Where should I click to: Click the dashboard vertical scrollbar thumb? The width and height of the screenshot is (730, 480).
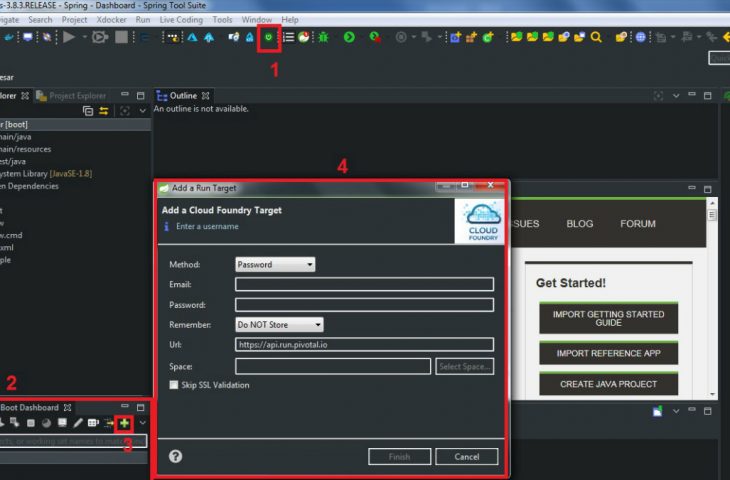[712, 215]
